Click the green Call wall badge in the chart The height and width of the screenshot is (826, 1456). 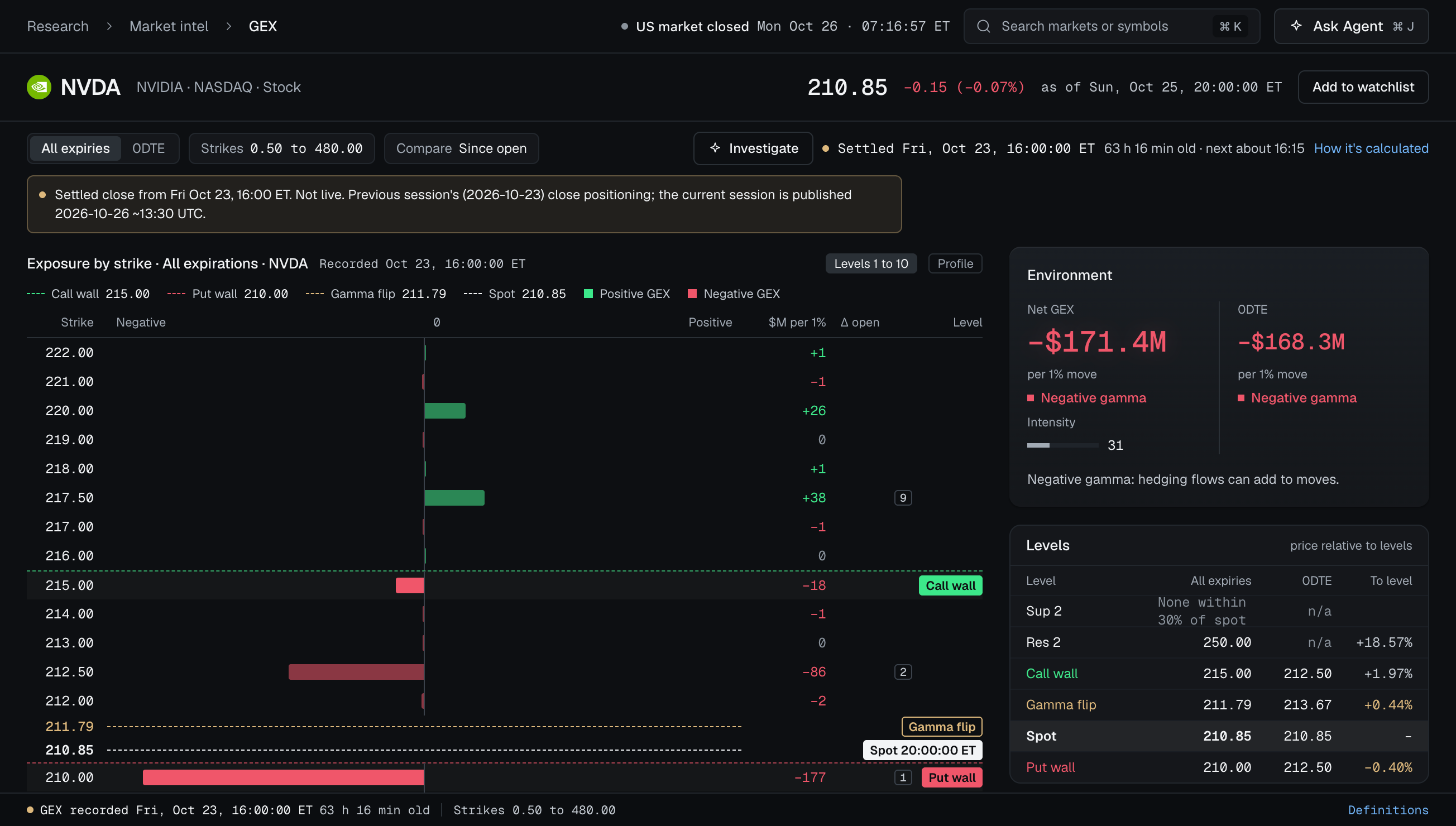[950, 586]
